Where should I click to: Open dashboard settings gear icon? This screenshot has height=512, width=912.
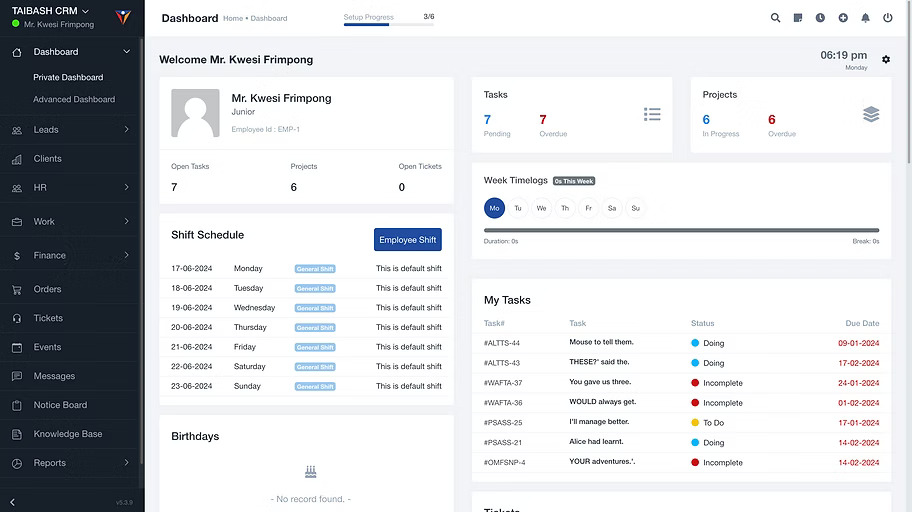(x=885, y=60)
